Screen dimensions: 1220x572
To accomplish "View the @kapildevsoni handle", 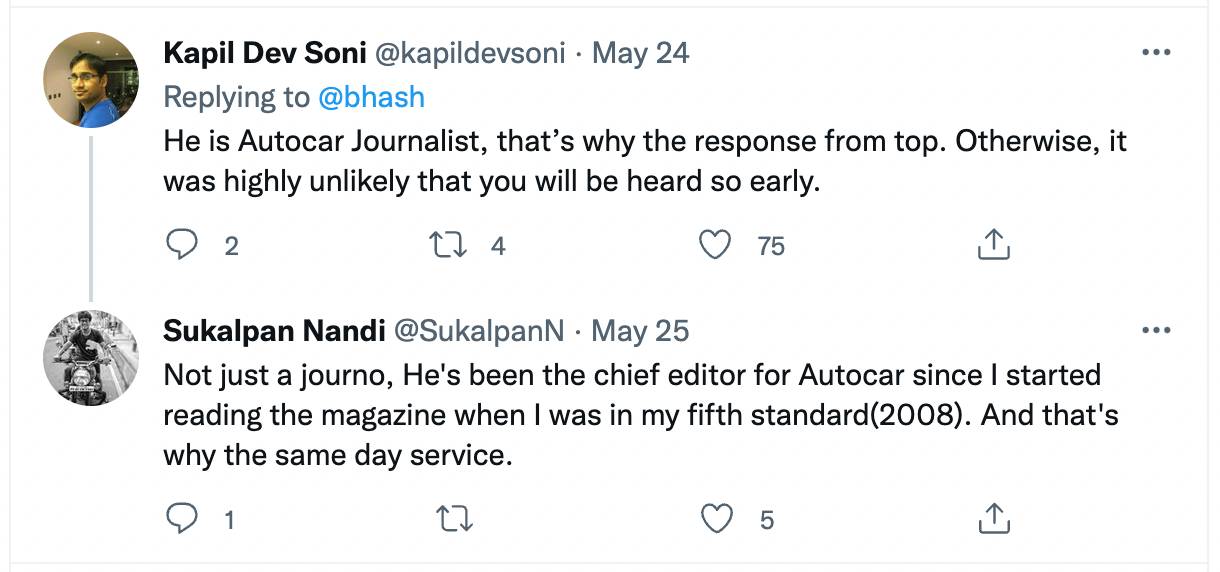I will point(467,53).
